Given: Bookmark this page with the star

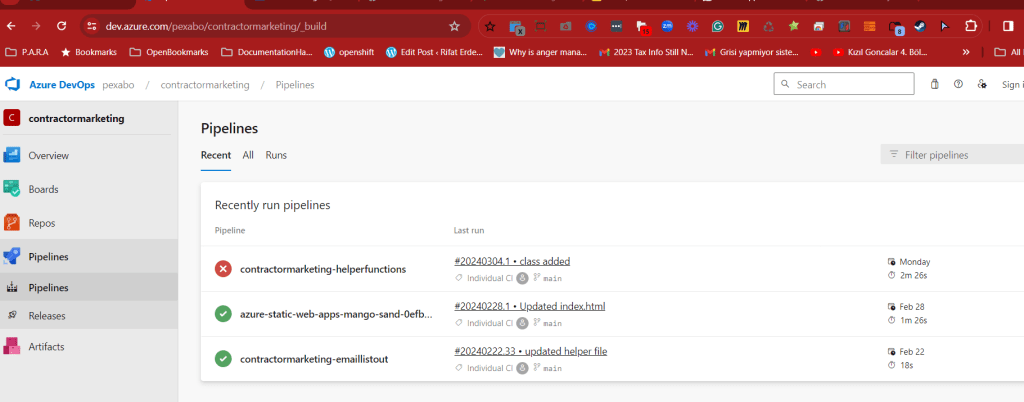Looking at the screenshot, I should [455, 26].
